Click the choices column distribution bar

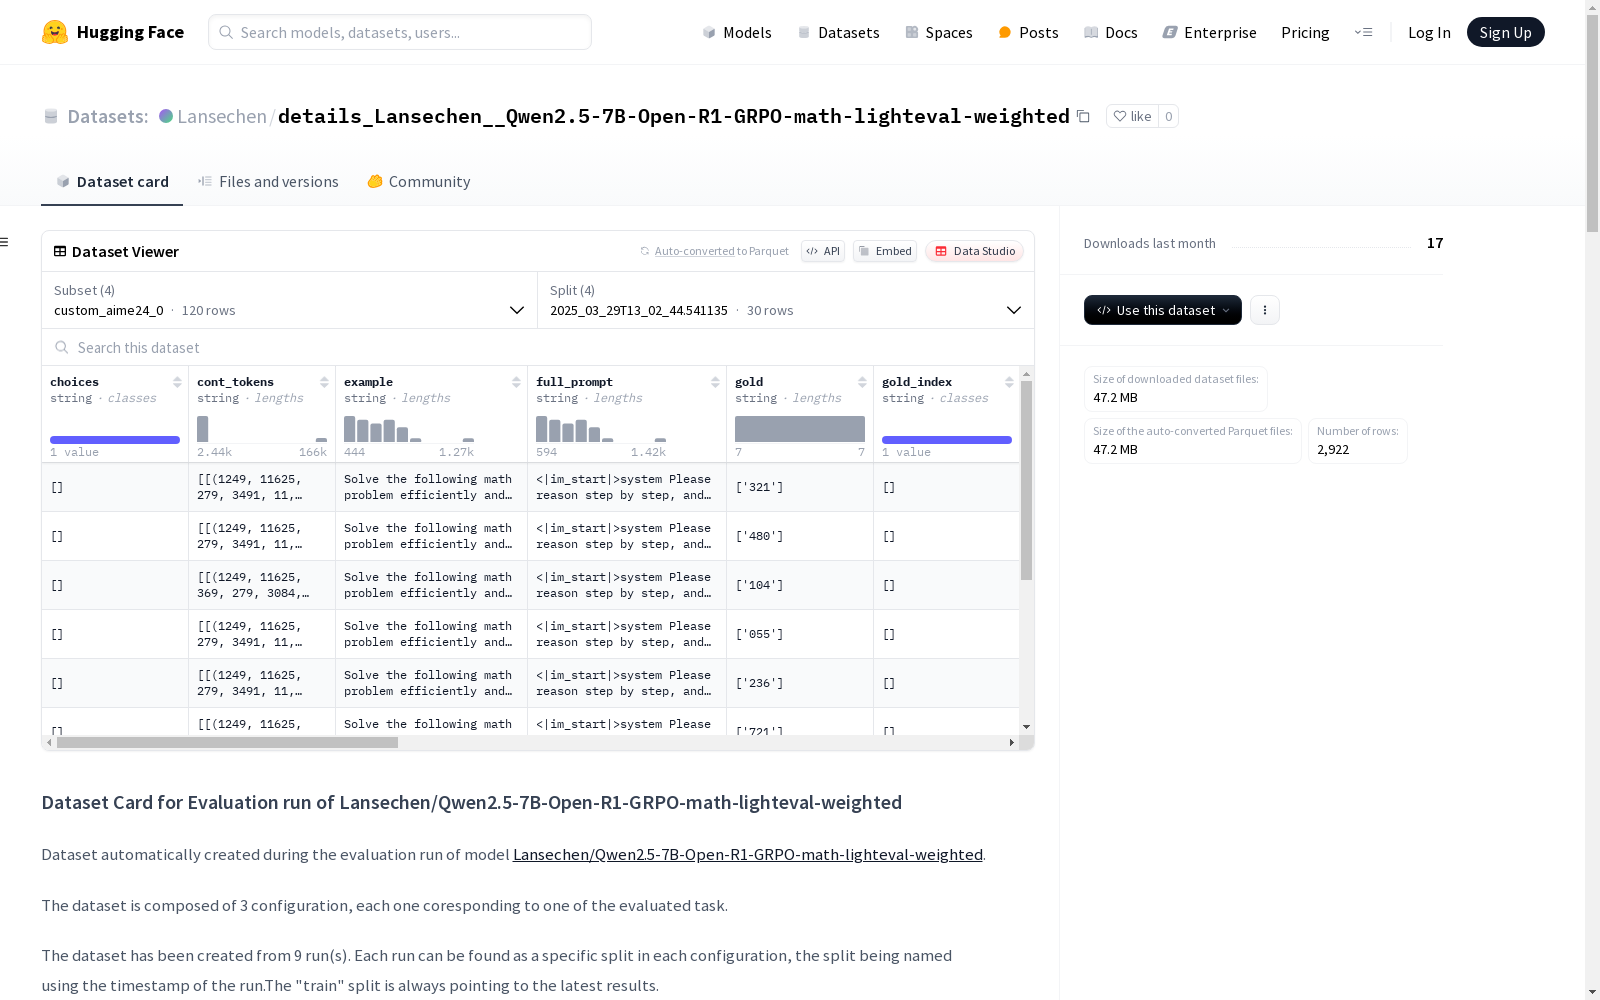115,440
